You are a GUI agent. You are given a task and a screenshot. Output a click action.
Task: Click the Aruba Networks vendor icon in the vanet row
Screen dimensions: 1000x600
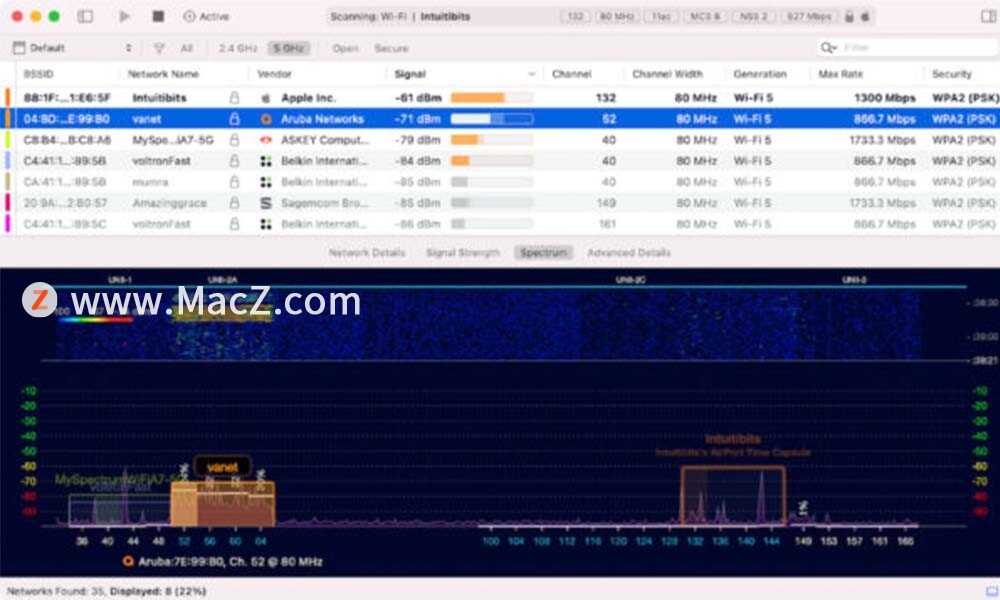coord(266,119)
